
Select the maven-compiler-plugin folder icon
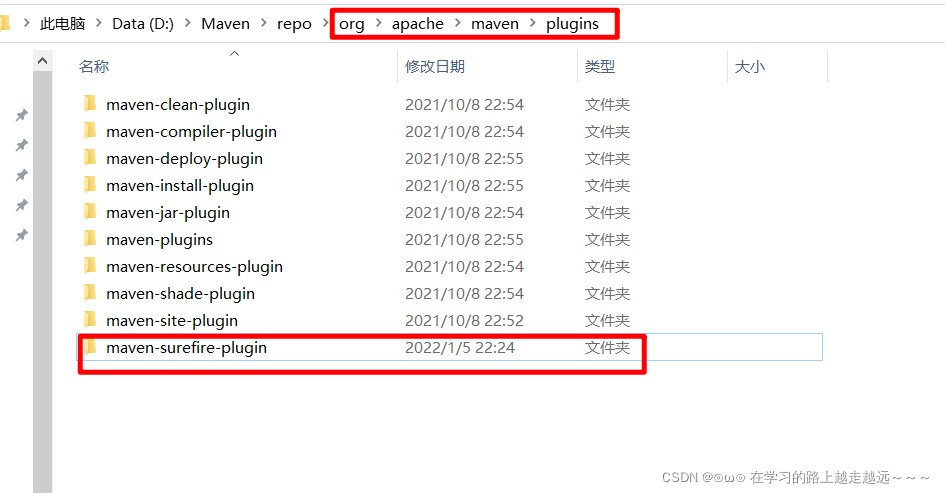point(90,131)
